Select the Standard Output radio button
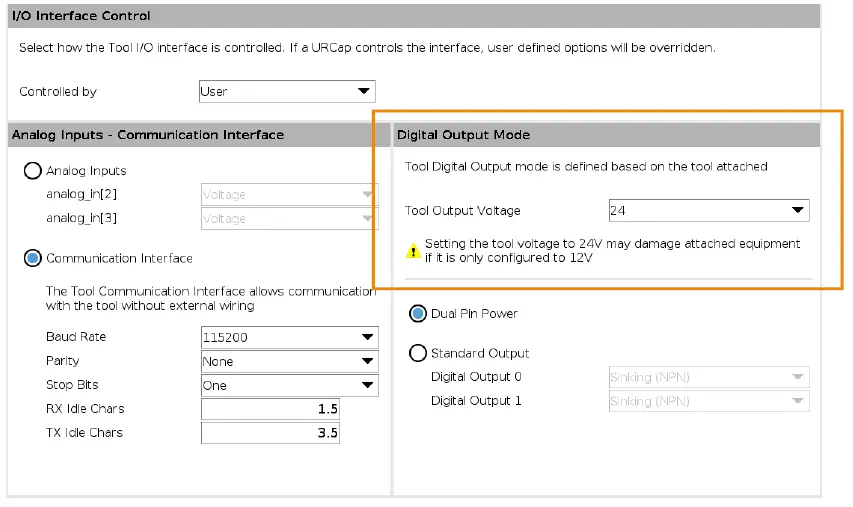 (x=418, y=353)
